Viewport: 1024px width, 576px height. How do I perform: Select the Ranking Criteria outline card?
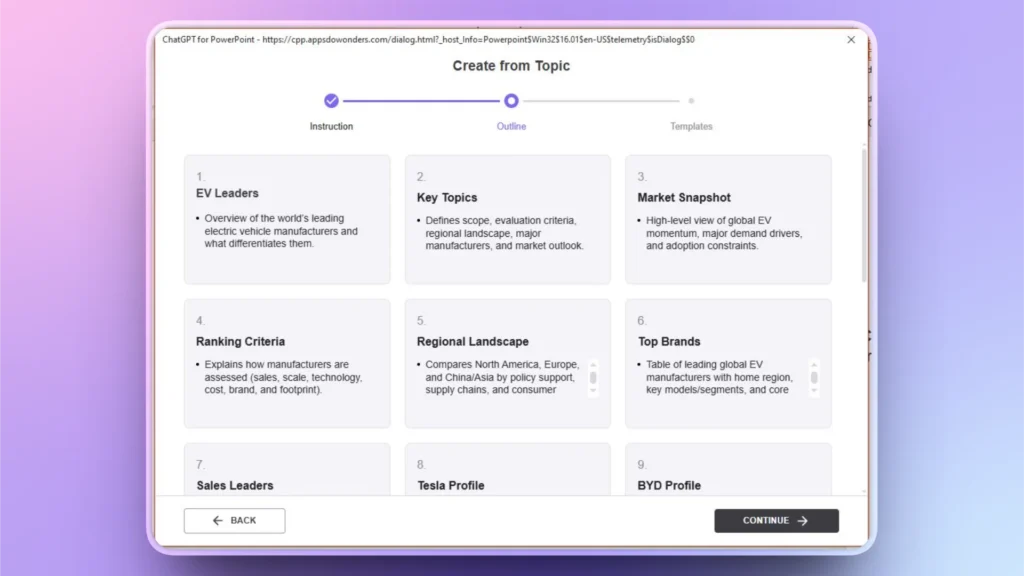tap(287, 363)
